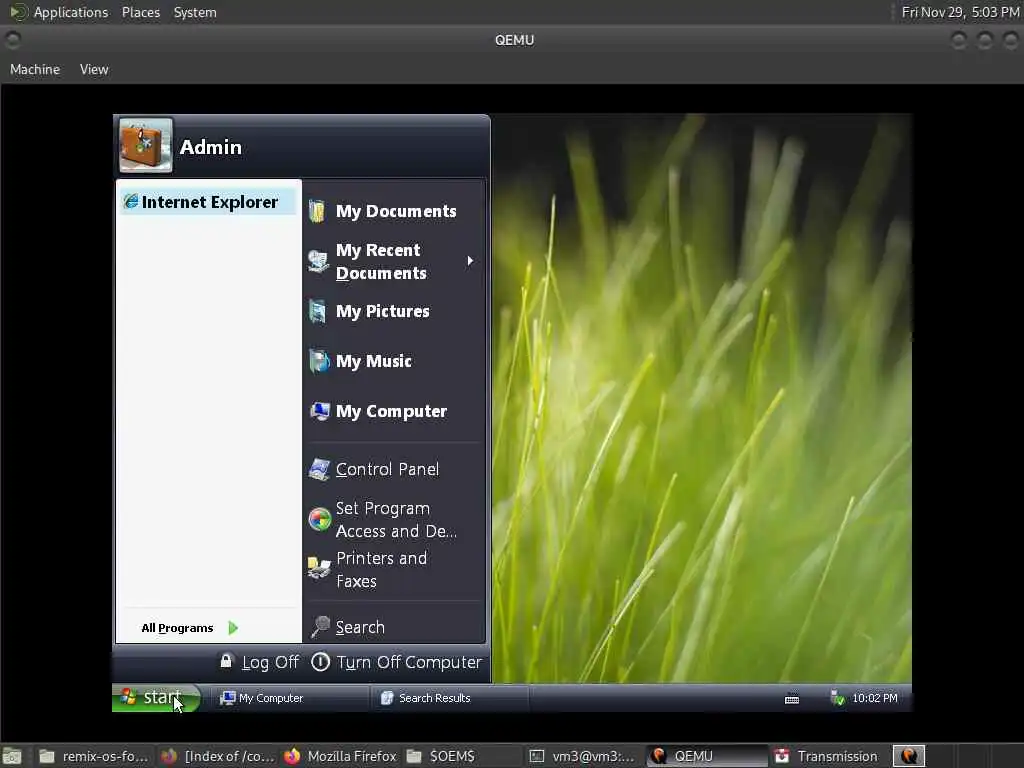Switch to the vm3@vm3 terminal window
The width and height of the screenshot is (1024, 768).
pyautogui.click(x=583, y=756)
